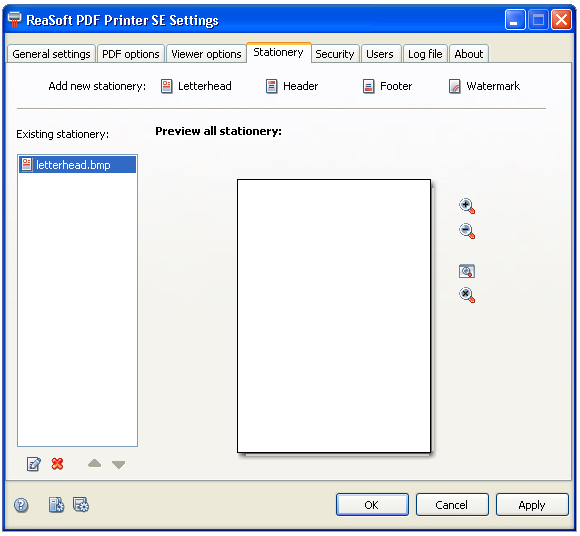Fit preview to window with zoom icon
The image size is (580, 536).
(467, 271)
